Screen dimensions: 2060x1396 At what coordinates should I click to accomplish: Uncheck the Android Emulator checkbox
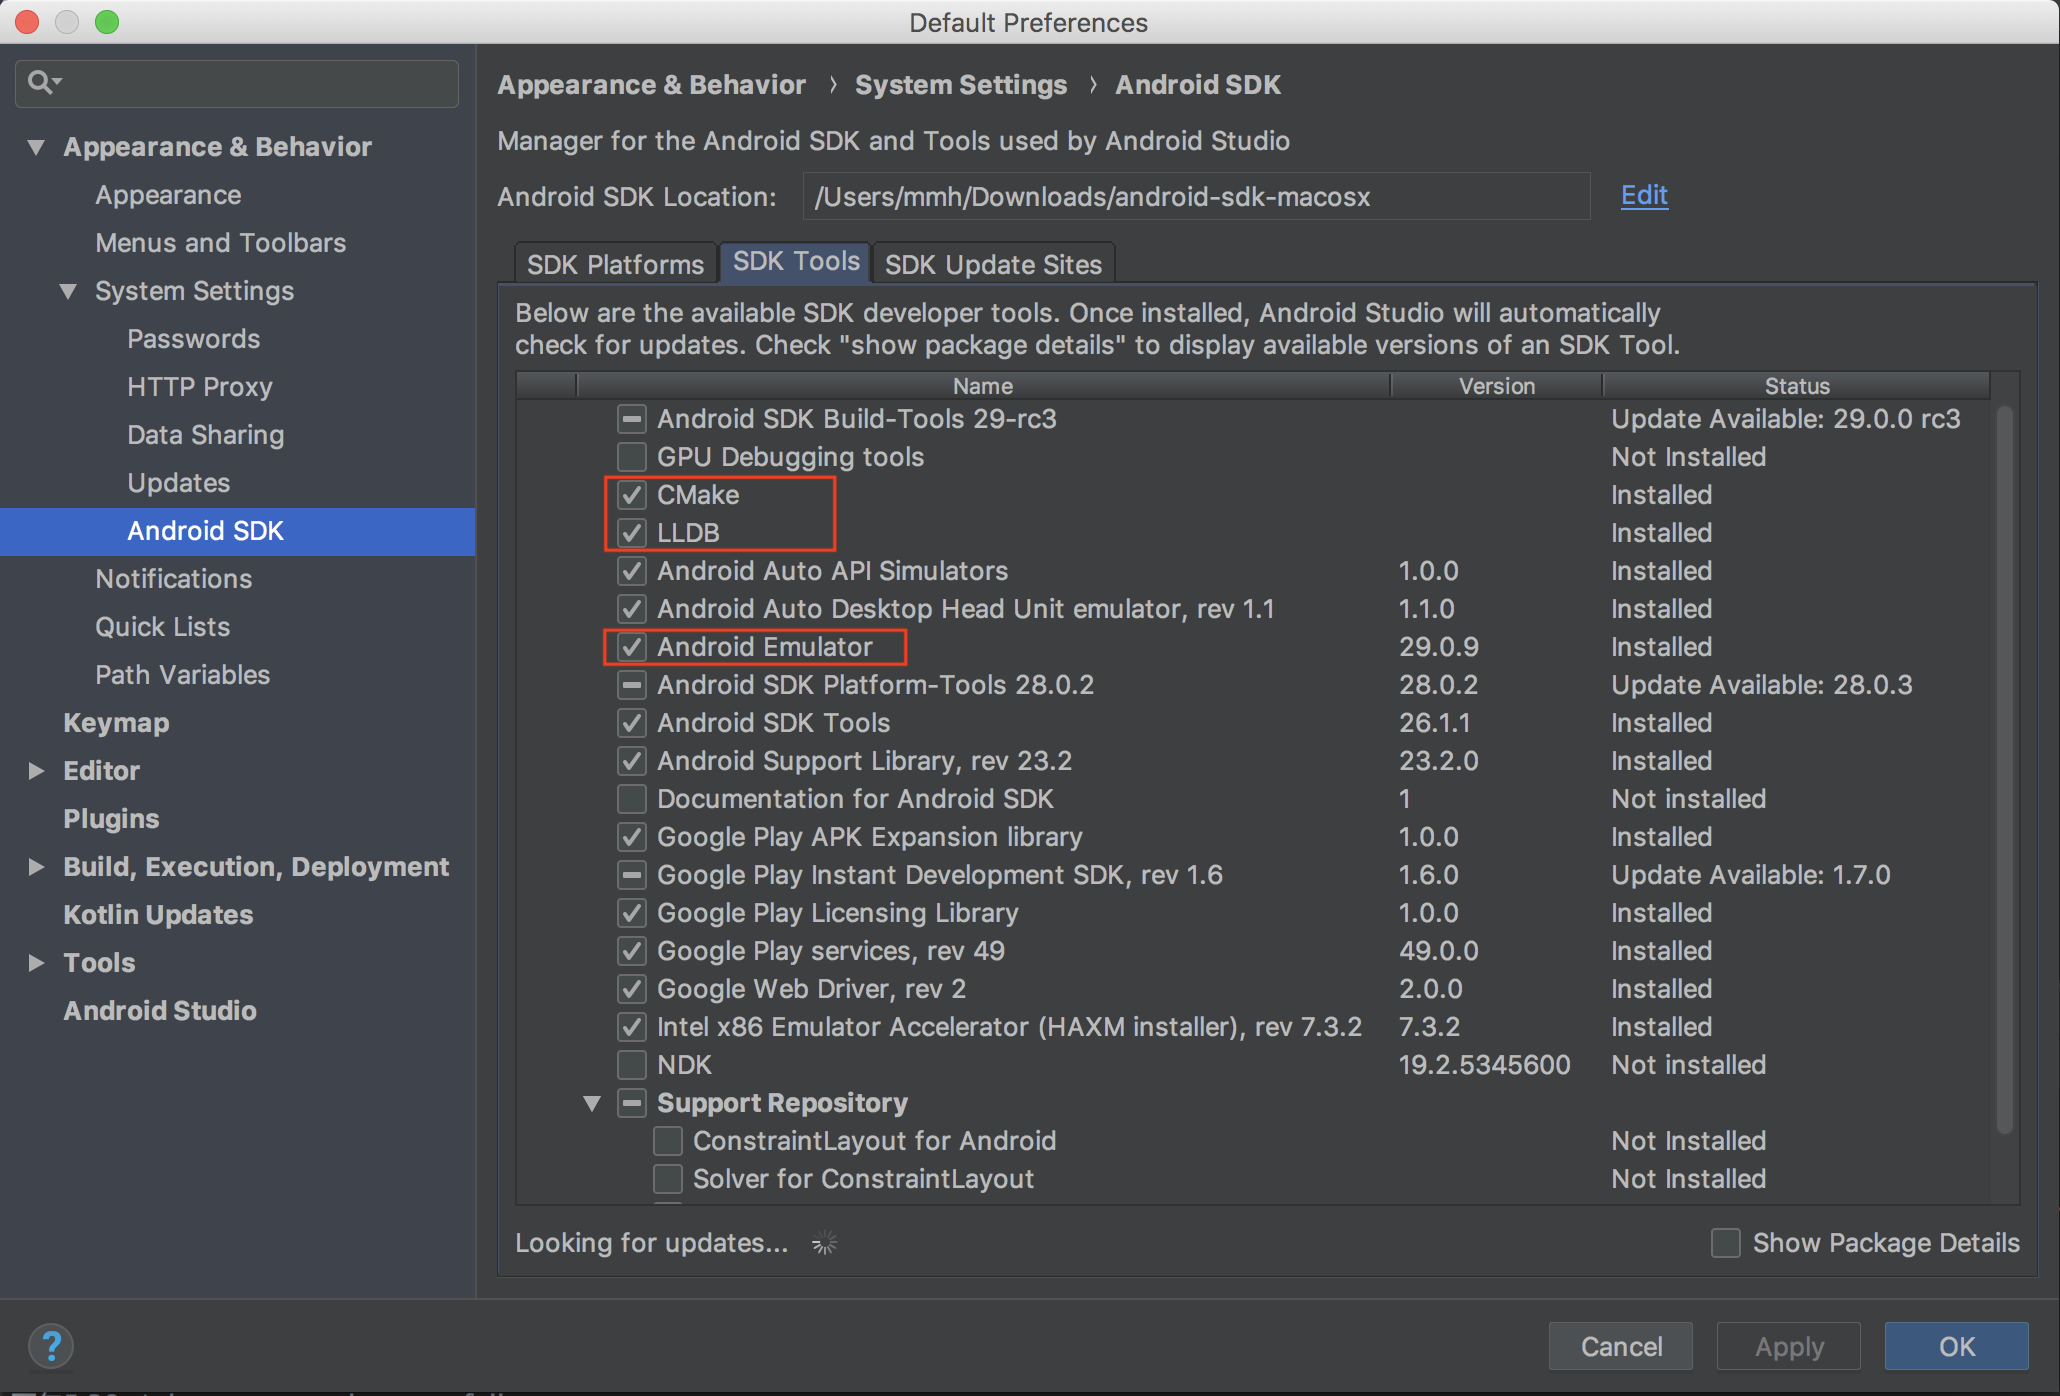[x=631, y=647]
